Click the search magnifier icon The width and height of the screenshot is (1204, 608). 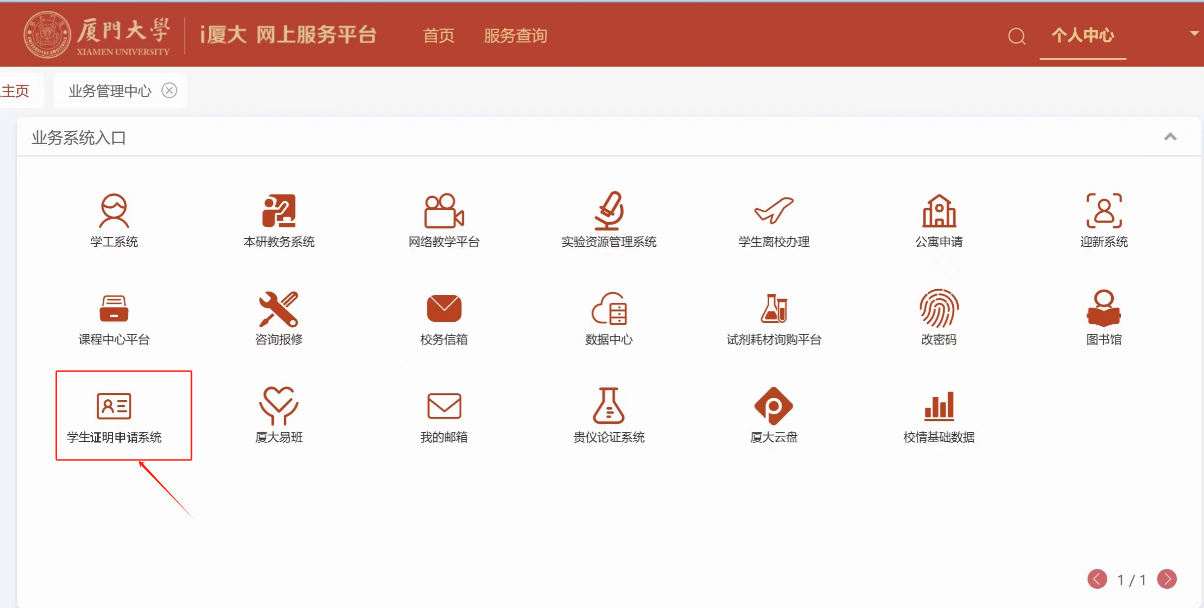click(x=1017, y=37)
